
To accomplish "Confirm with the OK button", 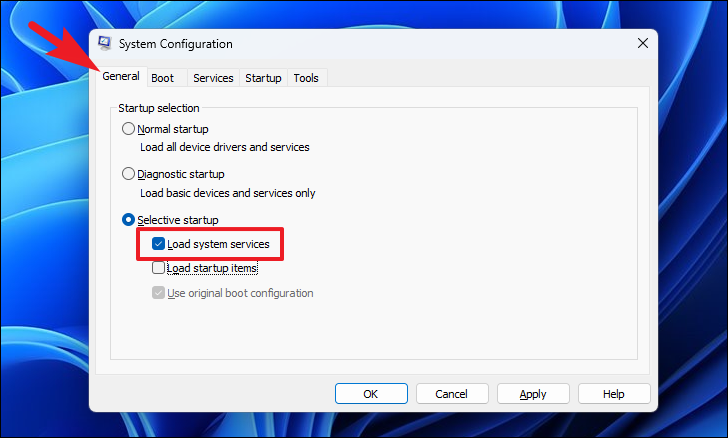I will point(371,394).
